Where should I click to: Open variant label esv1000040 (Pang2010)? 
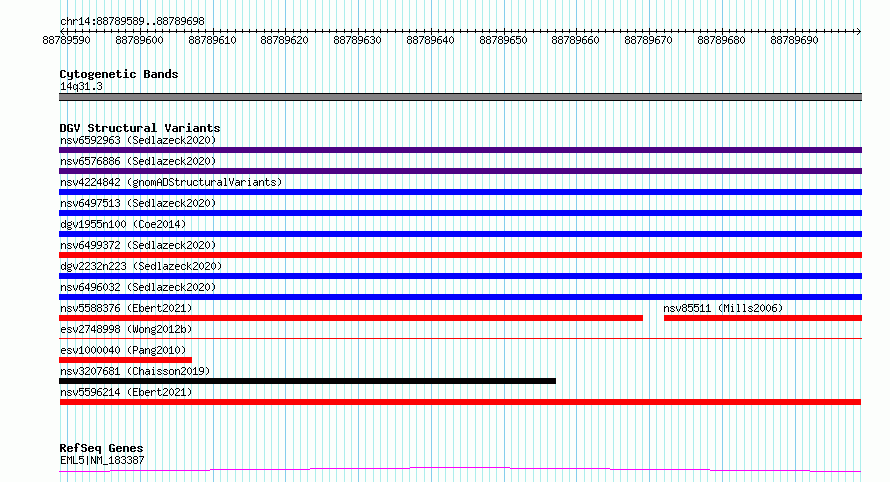(x=123, y=350)
